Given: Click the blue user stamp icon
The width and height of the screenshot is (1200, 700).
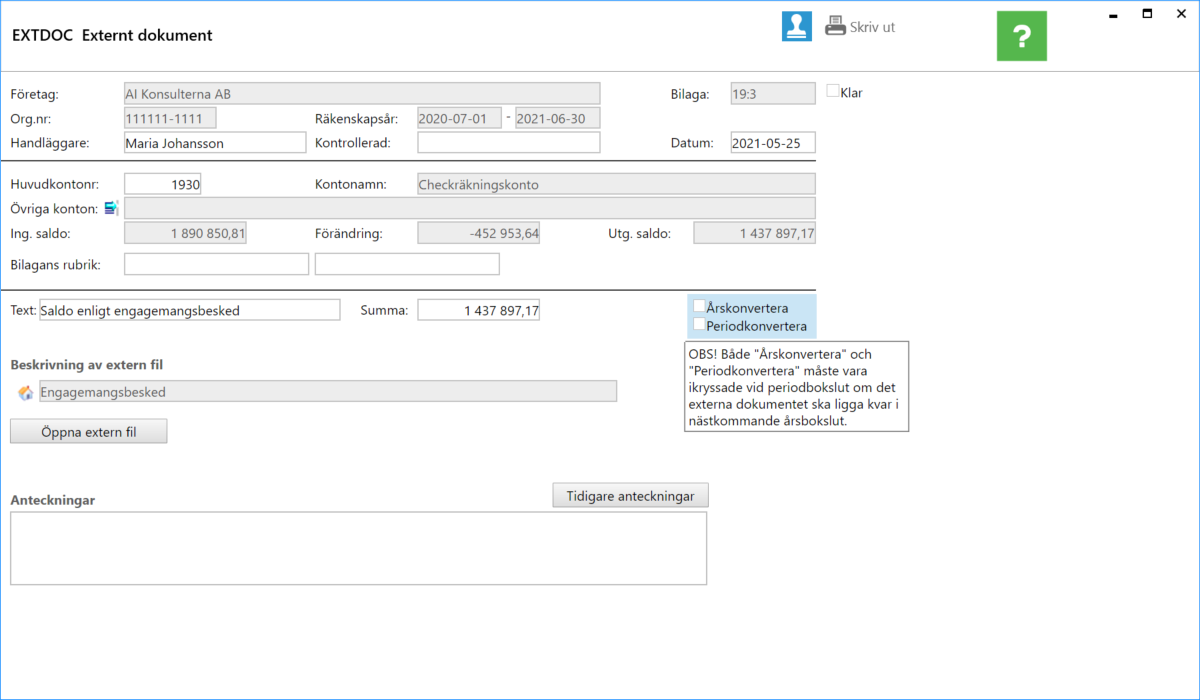Looking at the screenshot, I should (797, 27).
